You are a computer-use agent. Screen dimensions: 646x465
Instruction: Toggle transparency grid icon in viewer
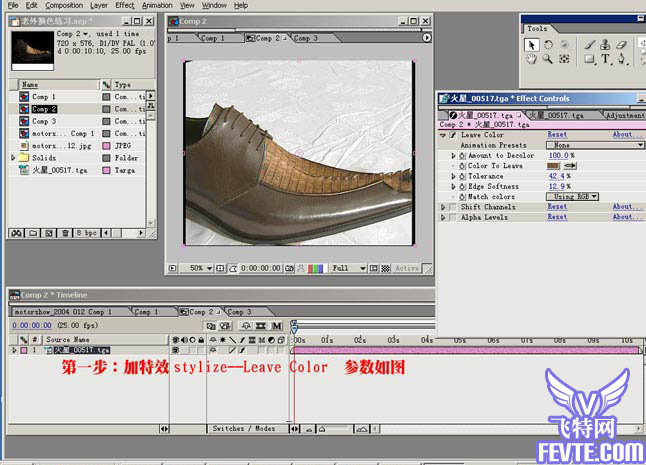coord(385,269)
